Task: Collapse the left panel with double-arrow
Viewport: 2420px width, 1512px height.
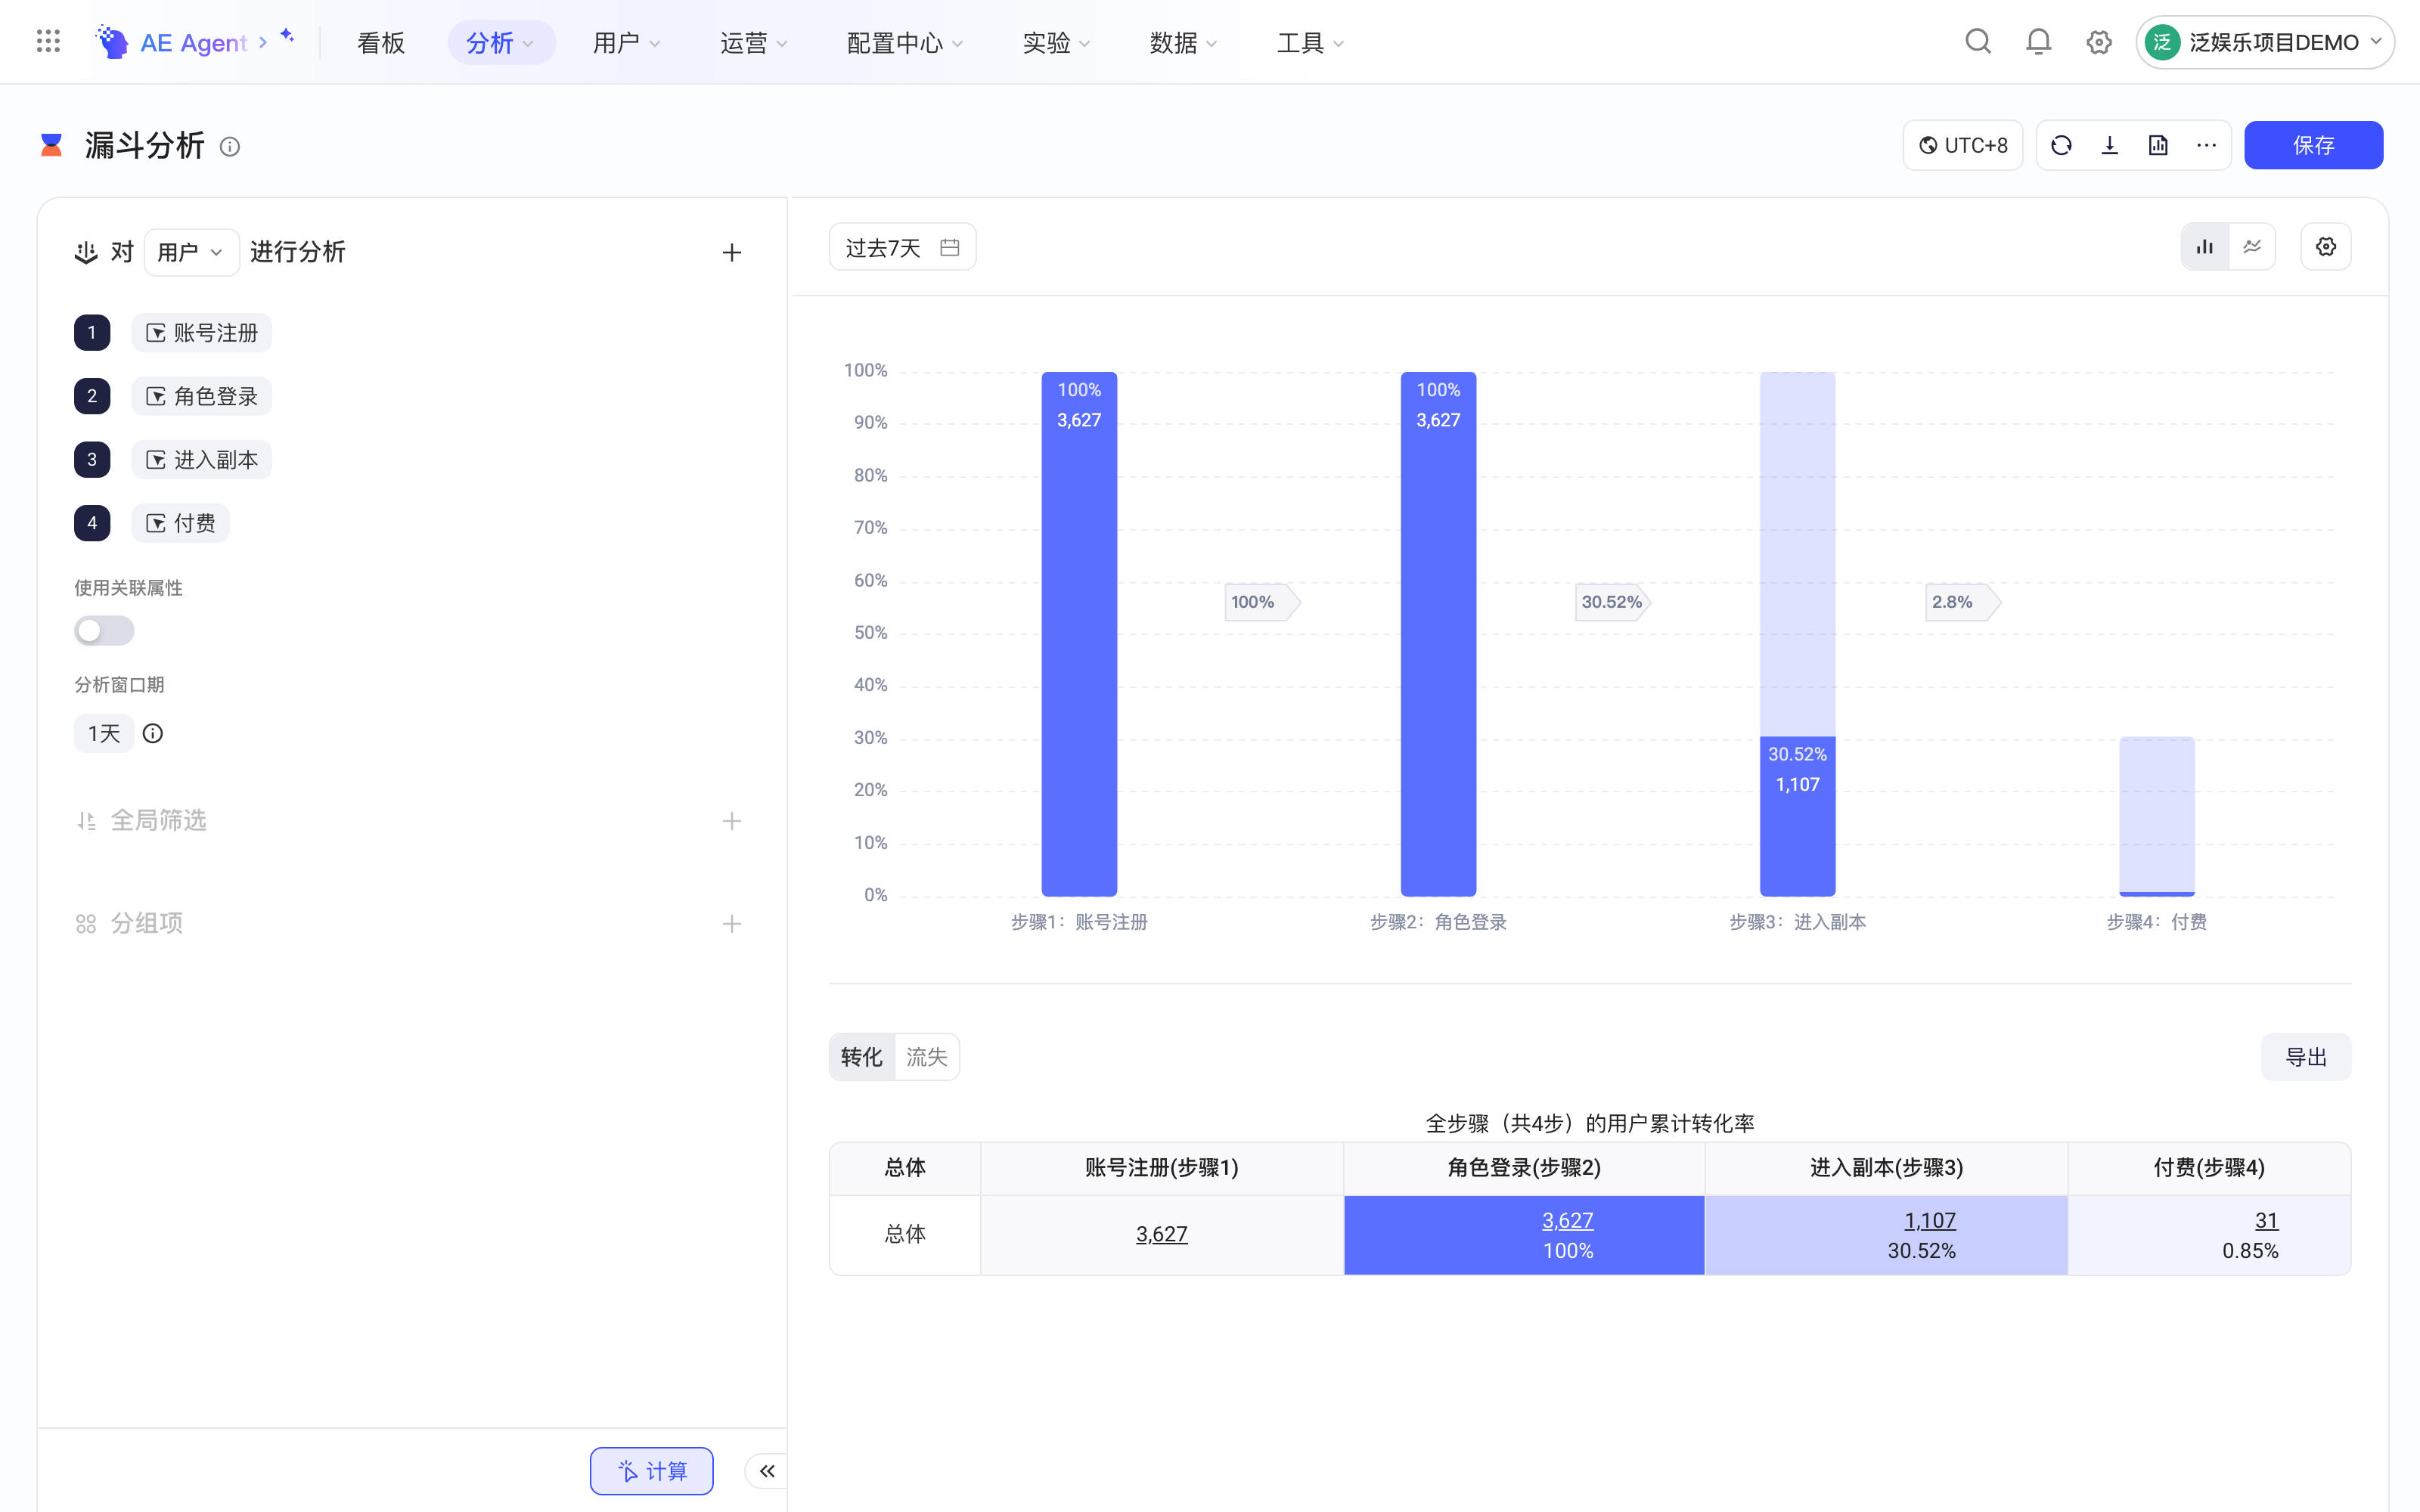Action: tap(767, 1471)
